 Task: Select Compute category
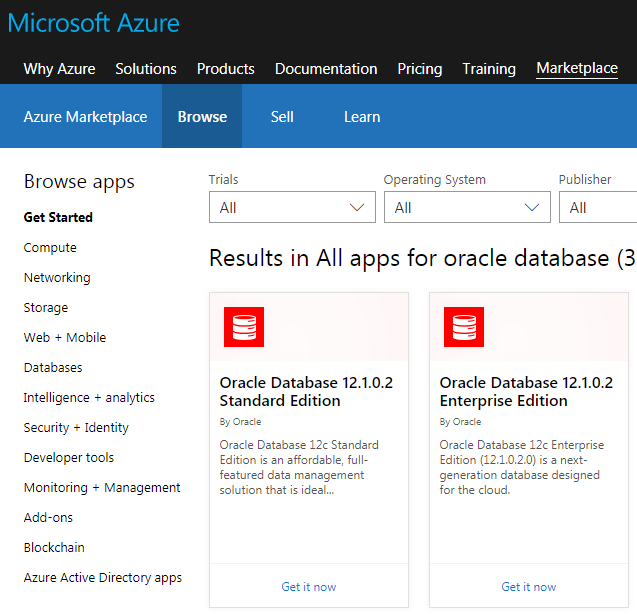click(x=50, y=247)
